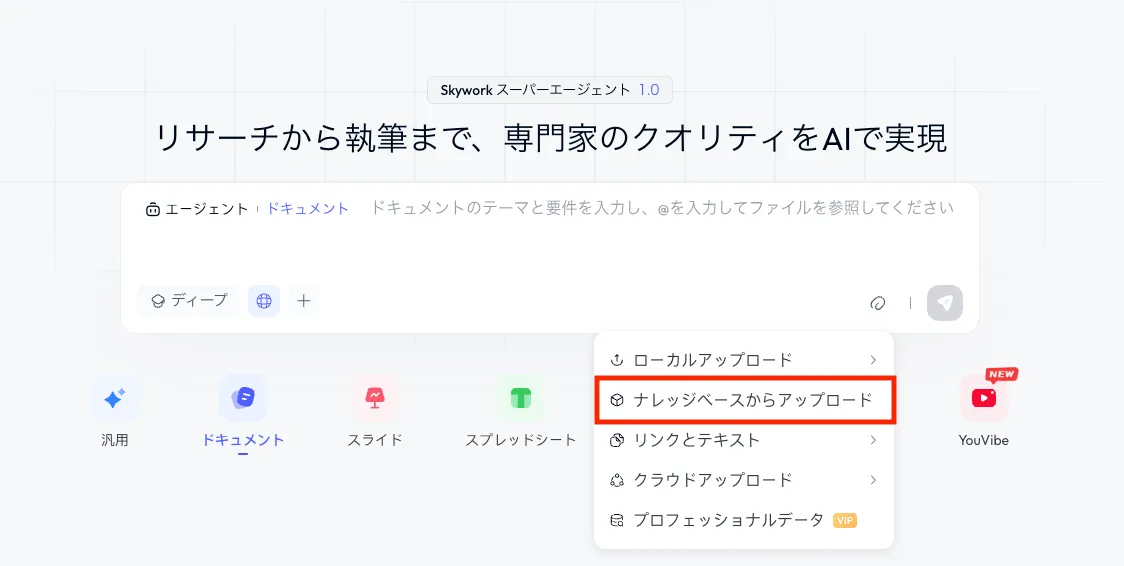
Task: Click the Skywork スーパーエージェント 1.0 badge
Action: (549, 90)
